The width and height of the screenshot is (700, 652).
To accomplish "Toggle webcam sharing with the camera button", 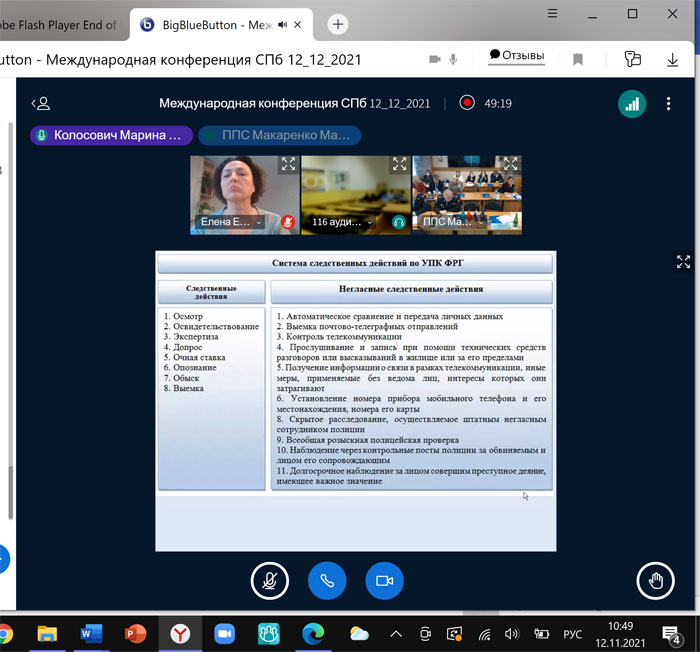I will 383,580.
